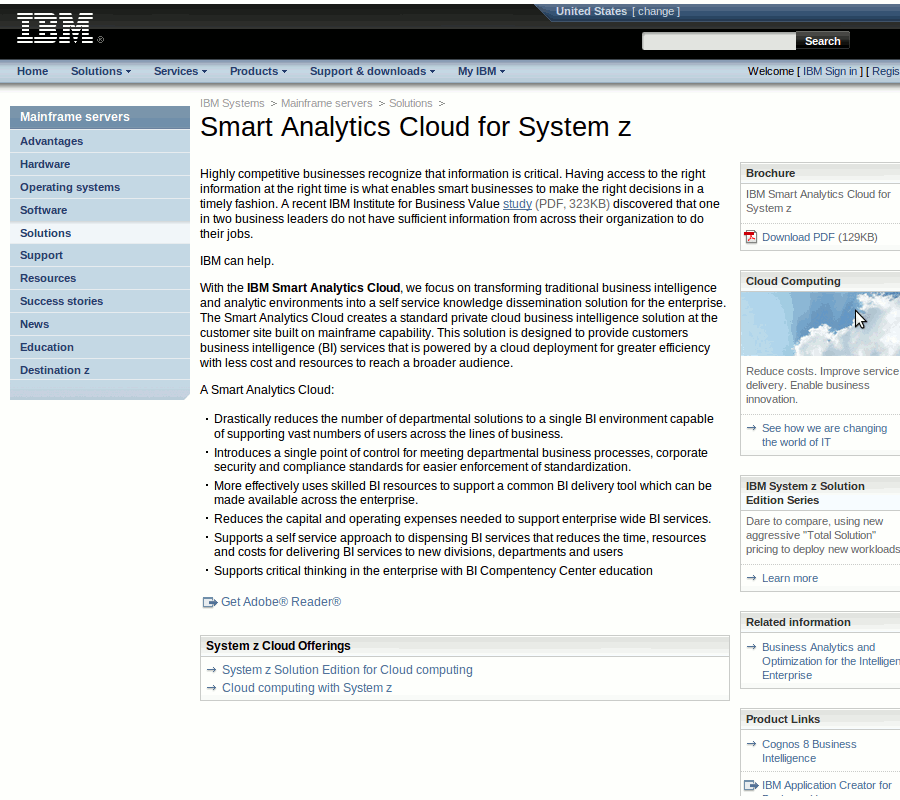Open IBM Application Creator link
900x800 pixels.
point(827,785)
